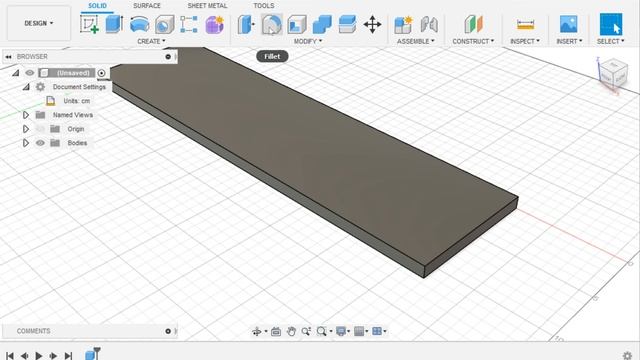Open the Construct dropdown menu

click(x=473, y=41)
